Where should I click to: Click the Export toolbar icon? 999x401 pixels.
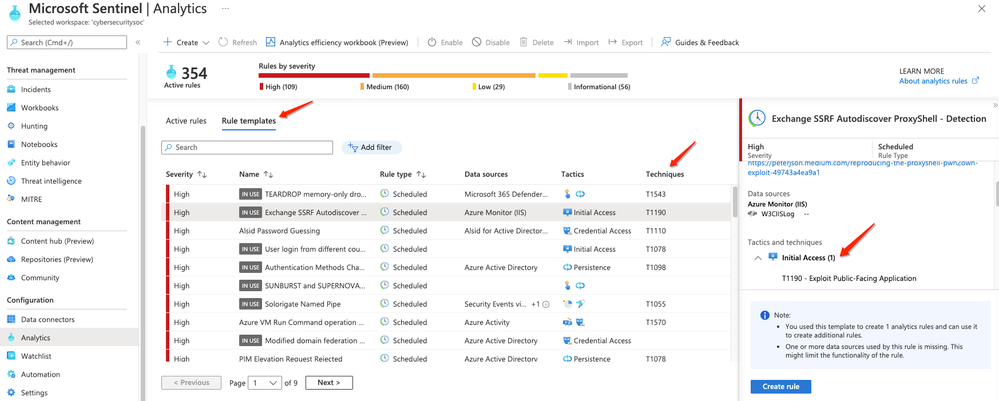(613, 43)
